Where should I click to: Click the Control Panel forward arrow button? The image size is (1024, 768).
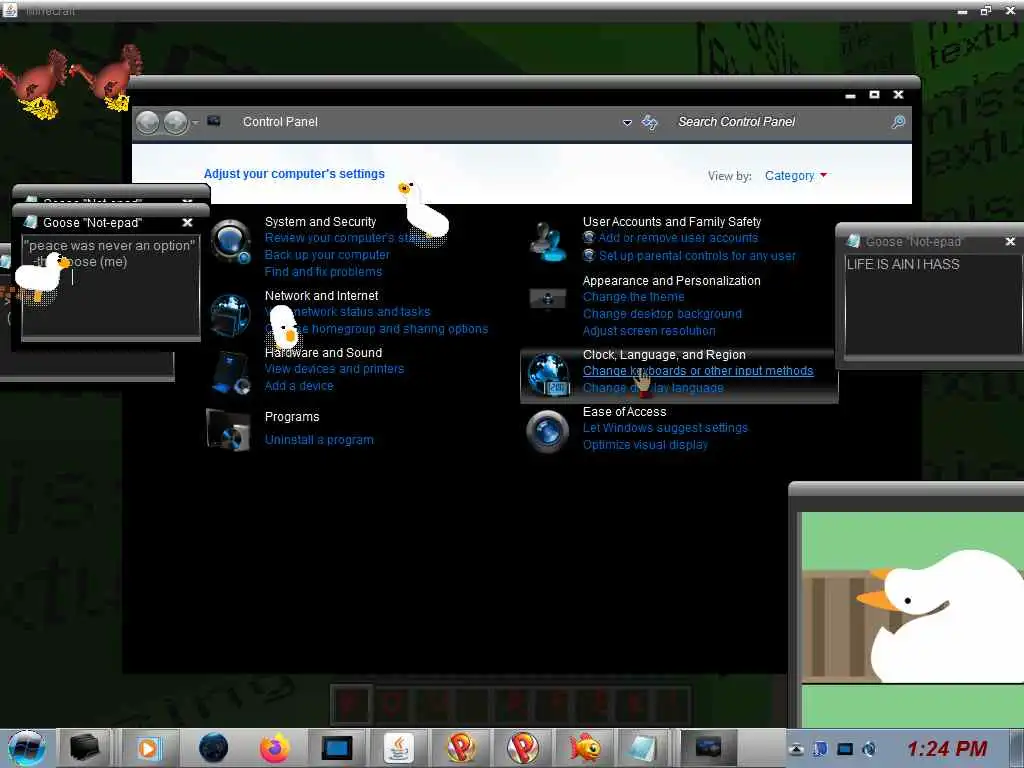coord(176,122)
